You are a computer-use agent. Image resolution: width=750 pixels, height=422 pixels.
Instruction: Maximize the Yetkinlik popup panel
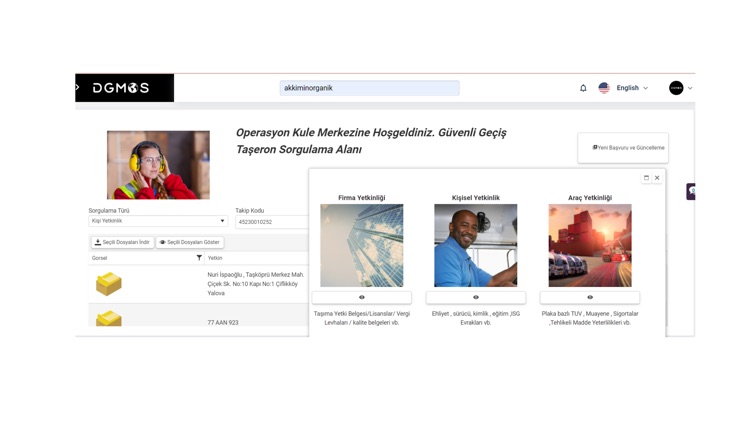646,178
